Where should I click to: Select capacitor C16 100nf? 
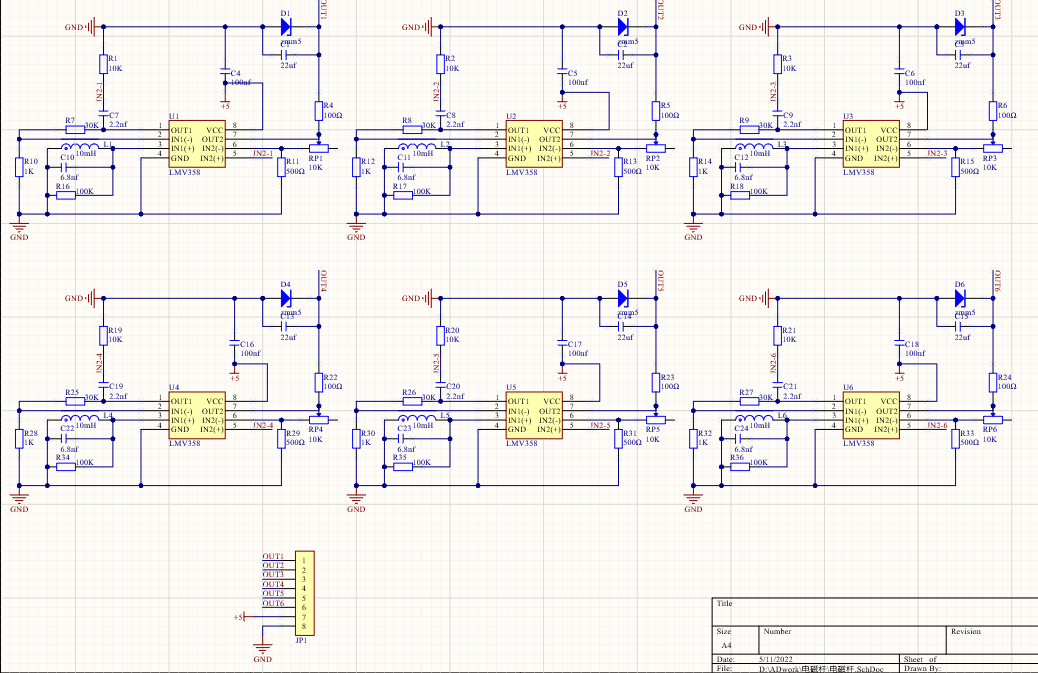tap(234, 343)
